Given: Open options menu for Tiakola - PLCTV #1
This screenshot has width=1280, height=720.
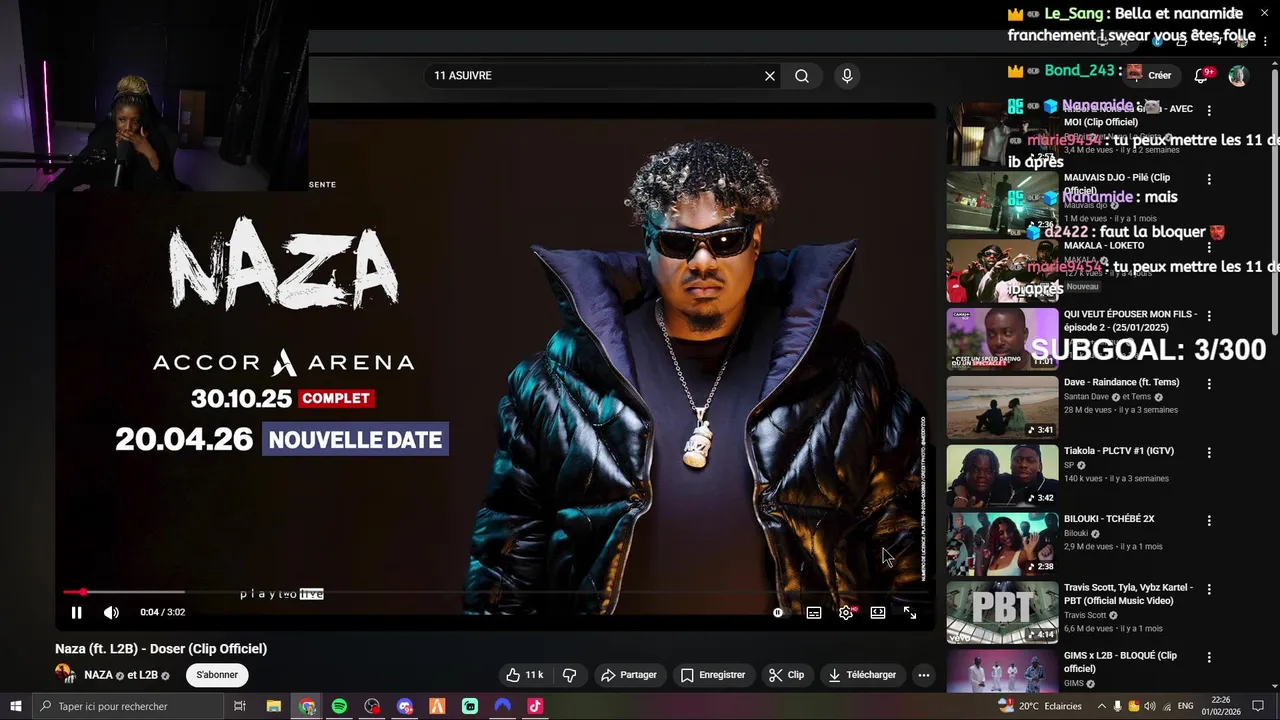Looking at the screenshot, I should tap(1209, 452).
